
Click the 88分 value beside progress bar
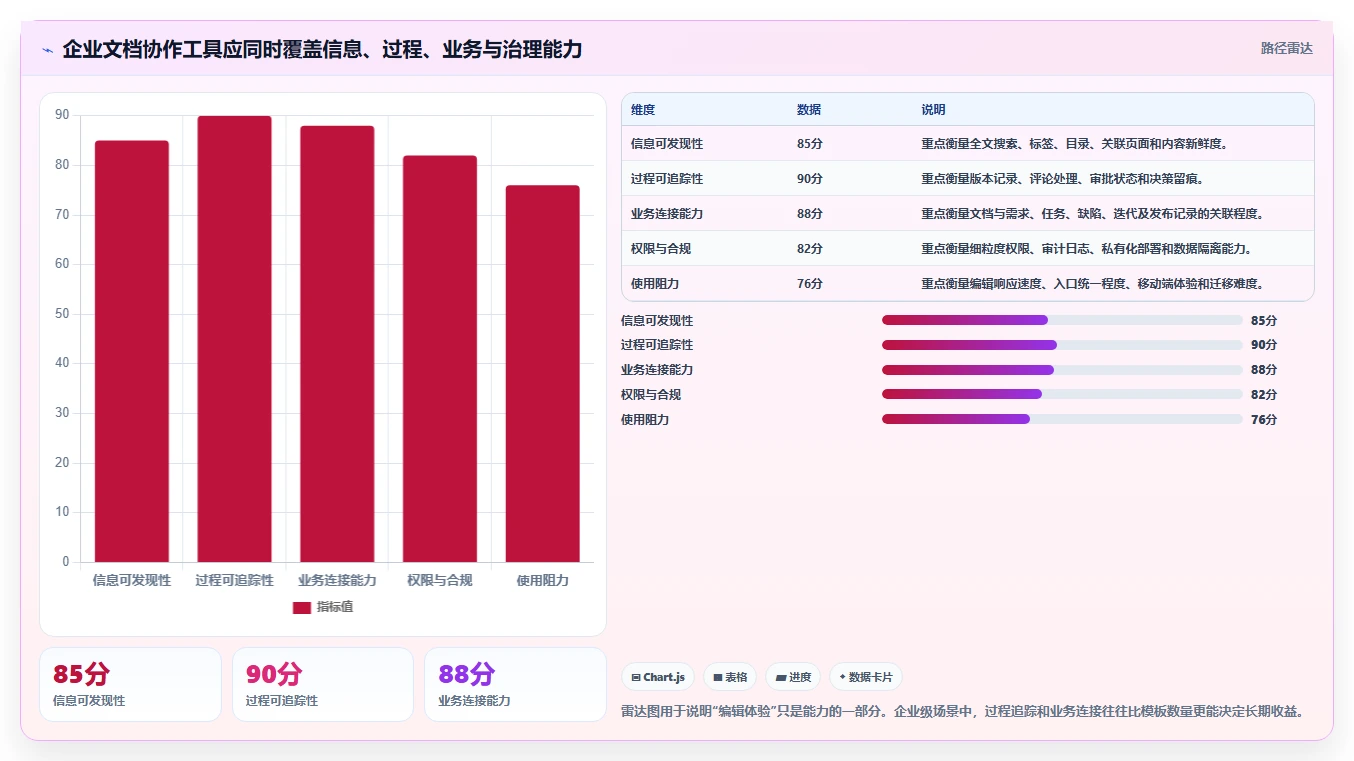click(1264, 370)
